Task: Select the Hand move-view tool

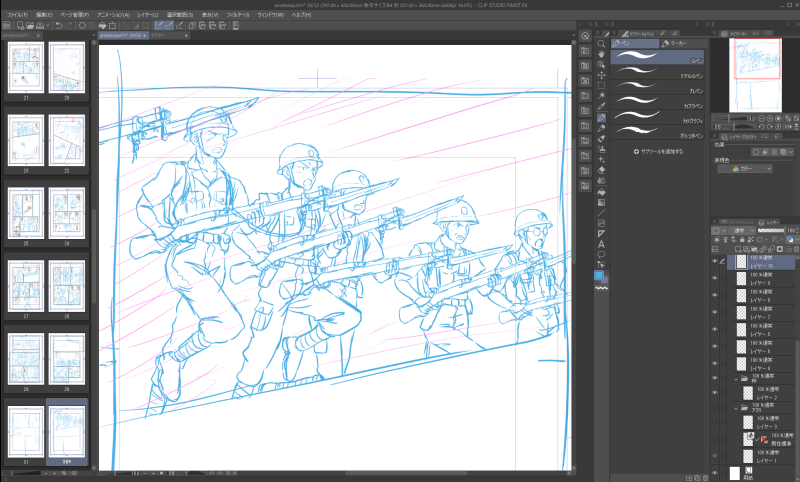Action: click(601, 54)
